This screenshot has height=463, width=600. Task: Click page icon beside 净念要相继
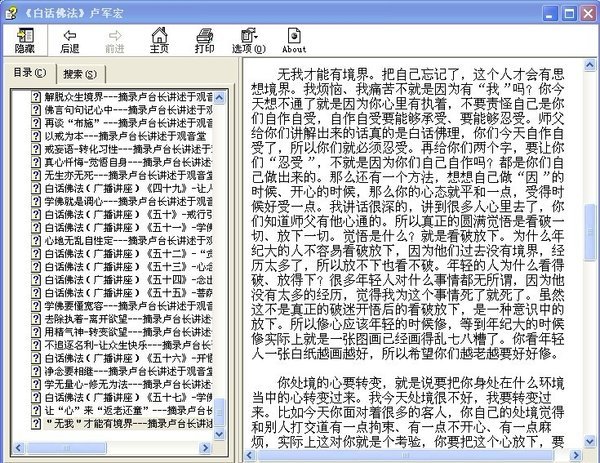[x=36, y=371]
